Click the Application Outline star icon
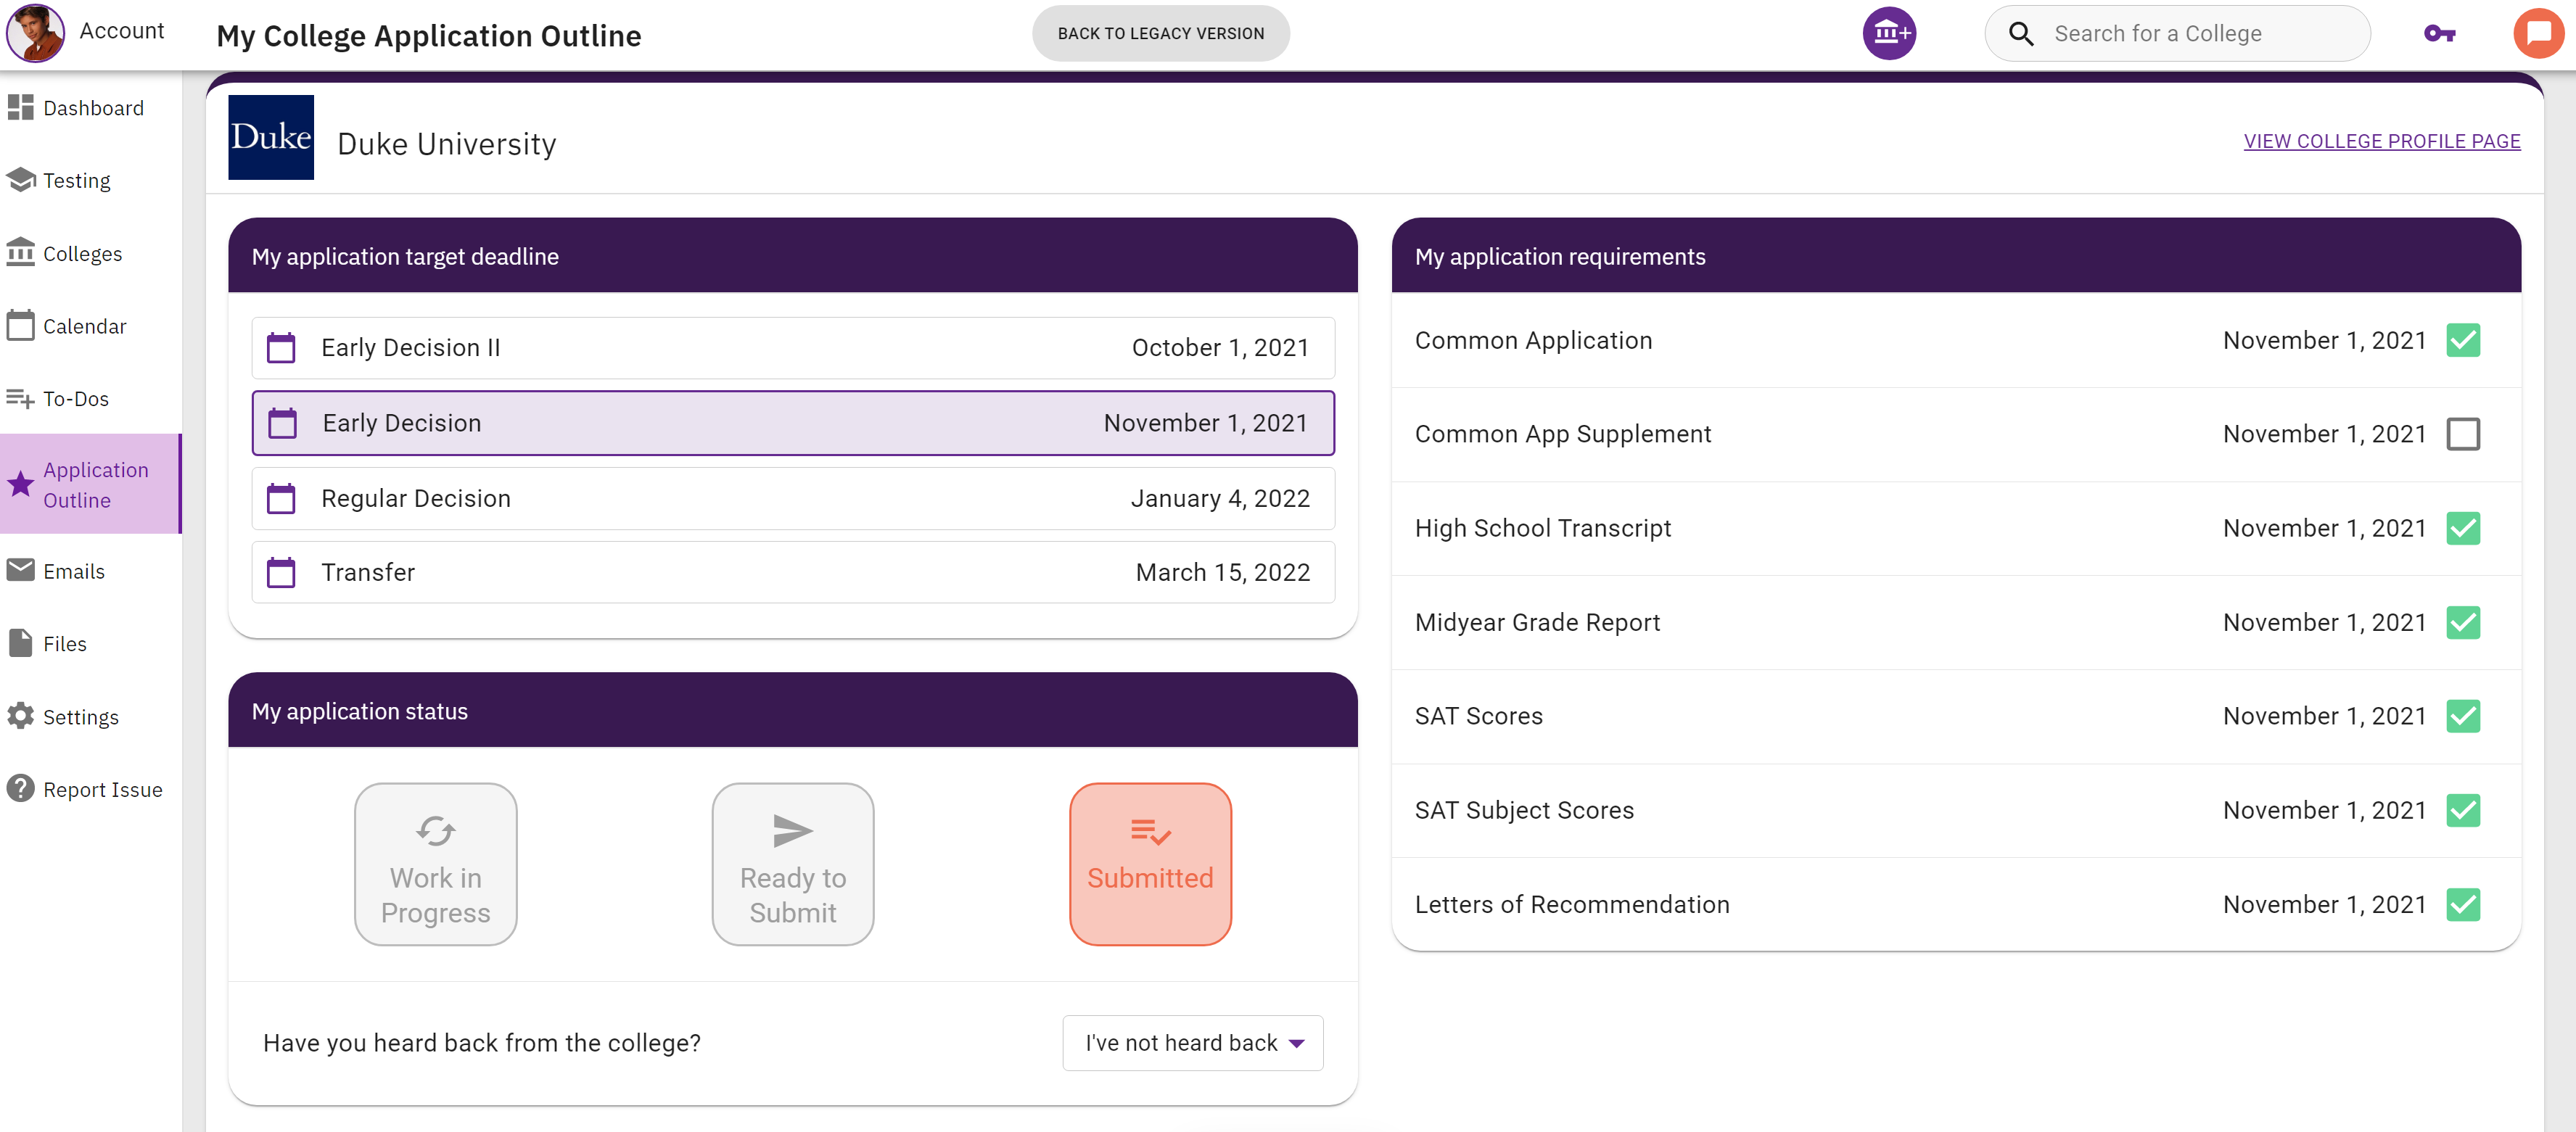This screenshot has height=1132, width=2576. tap(20, 484)
